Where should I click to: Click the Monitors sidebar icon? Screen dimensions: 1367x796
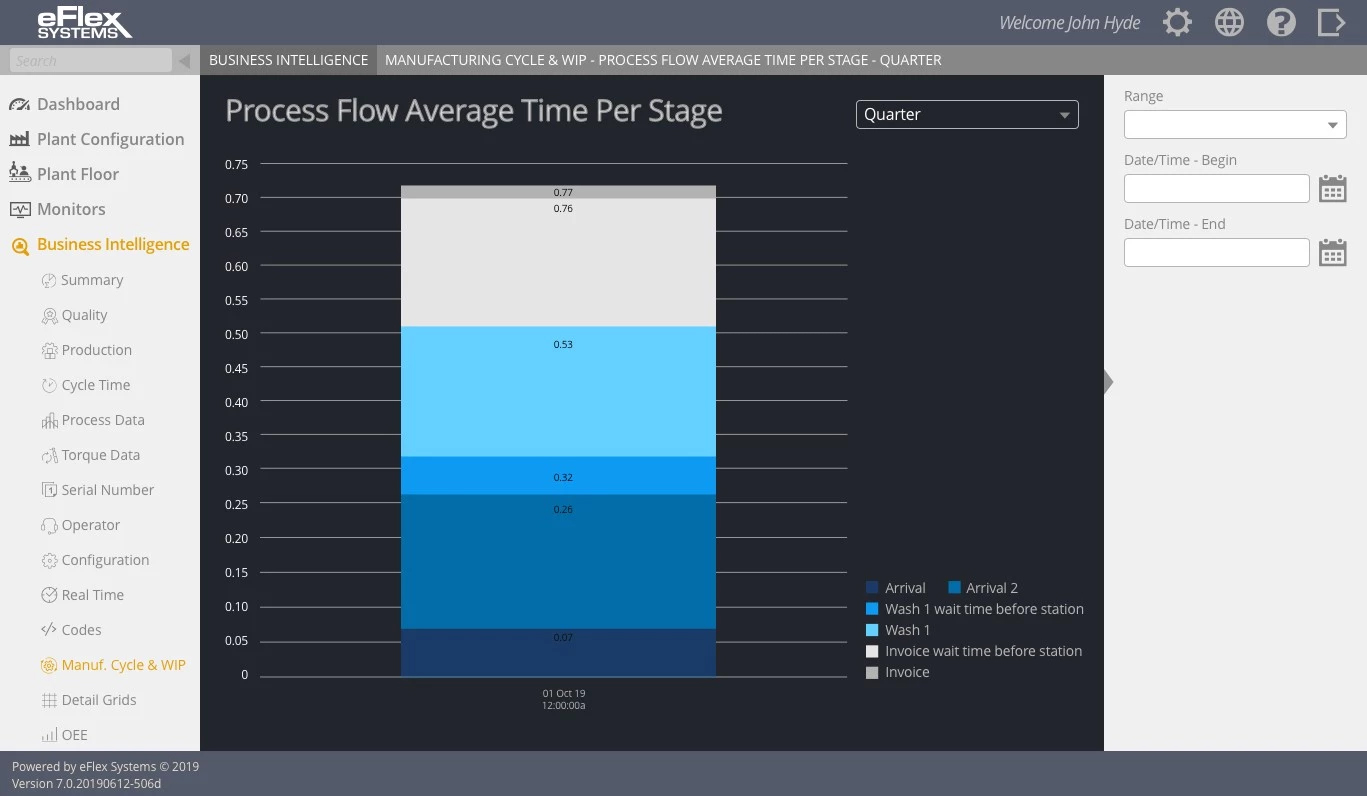22,209
